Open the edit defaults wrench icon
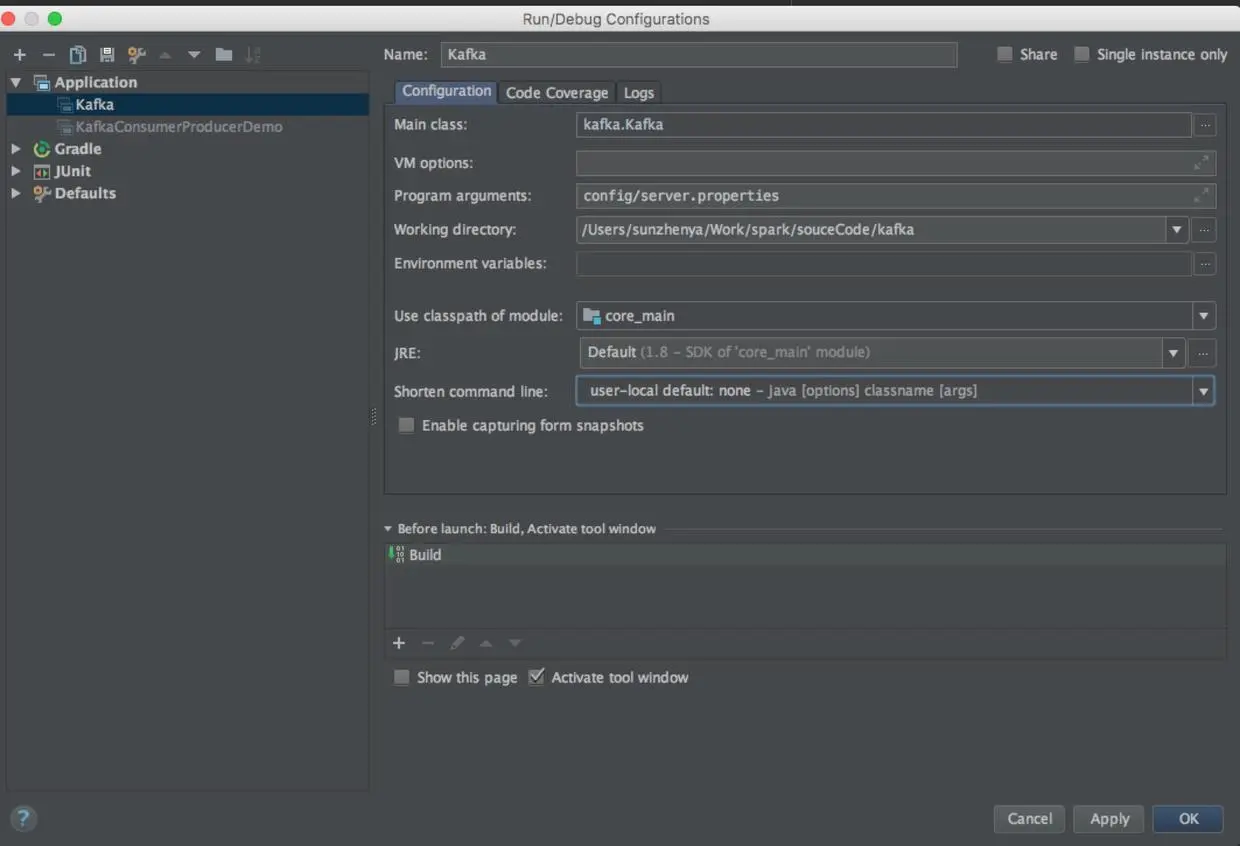 click(x=136, y=55)
